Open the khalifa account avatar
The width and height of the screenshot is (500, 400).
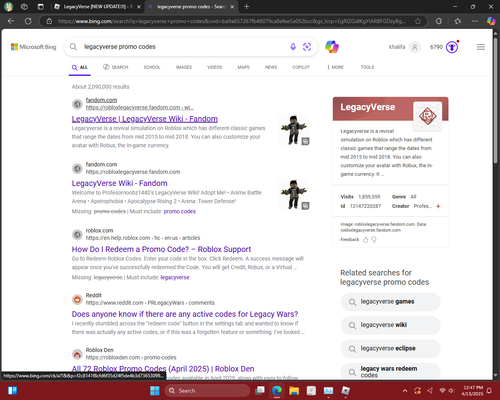point(415,47)
